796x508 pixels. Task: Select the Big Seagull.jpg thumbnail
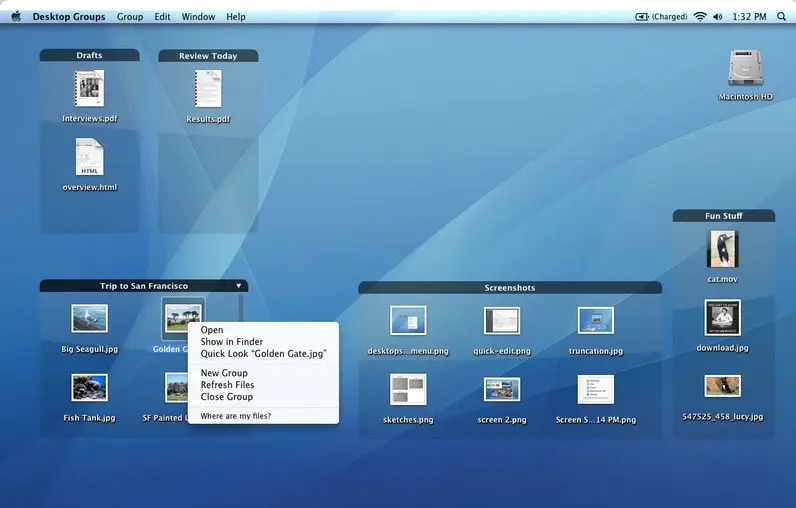coord(89,318)
